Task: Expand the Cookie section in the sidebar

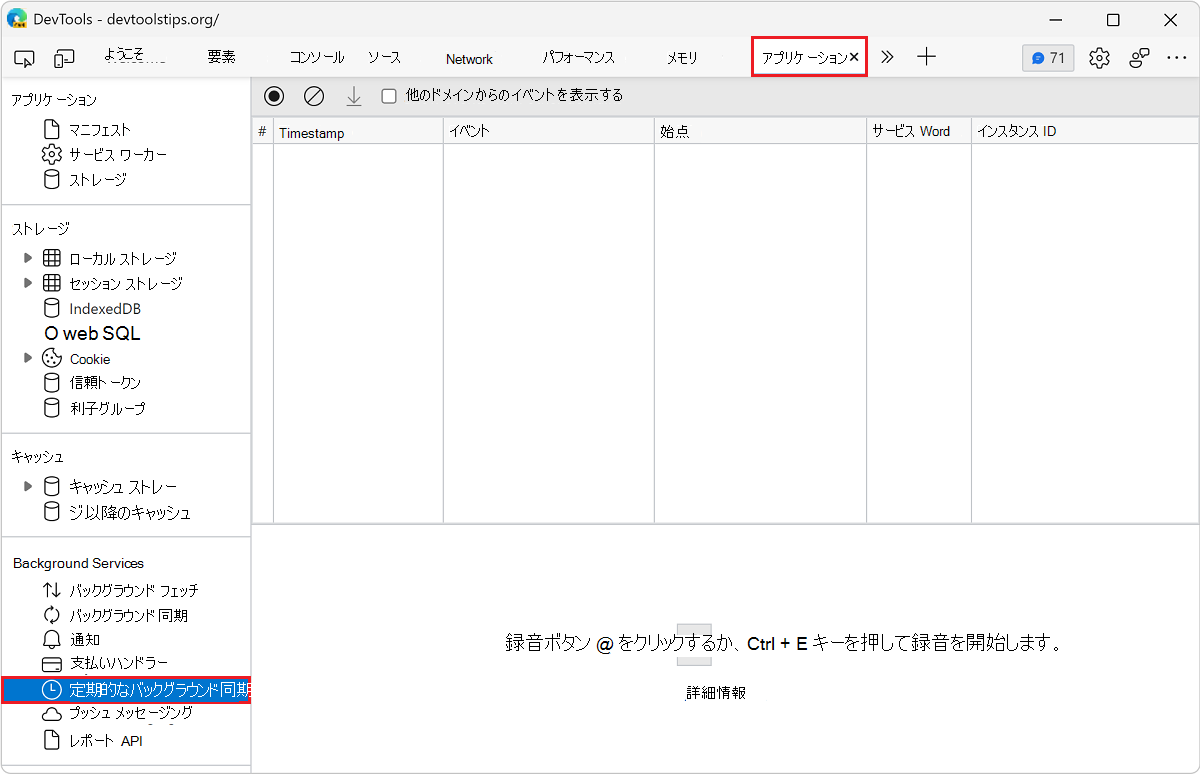Action: coord(27,358)
